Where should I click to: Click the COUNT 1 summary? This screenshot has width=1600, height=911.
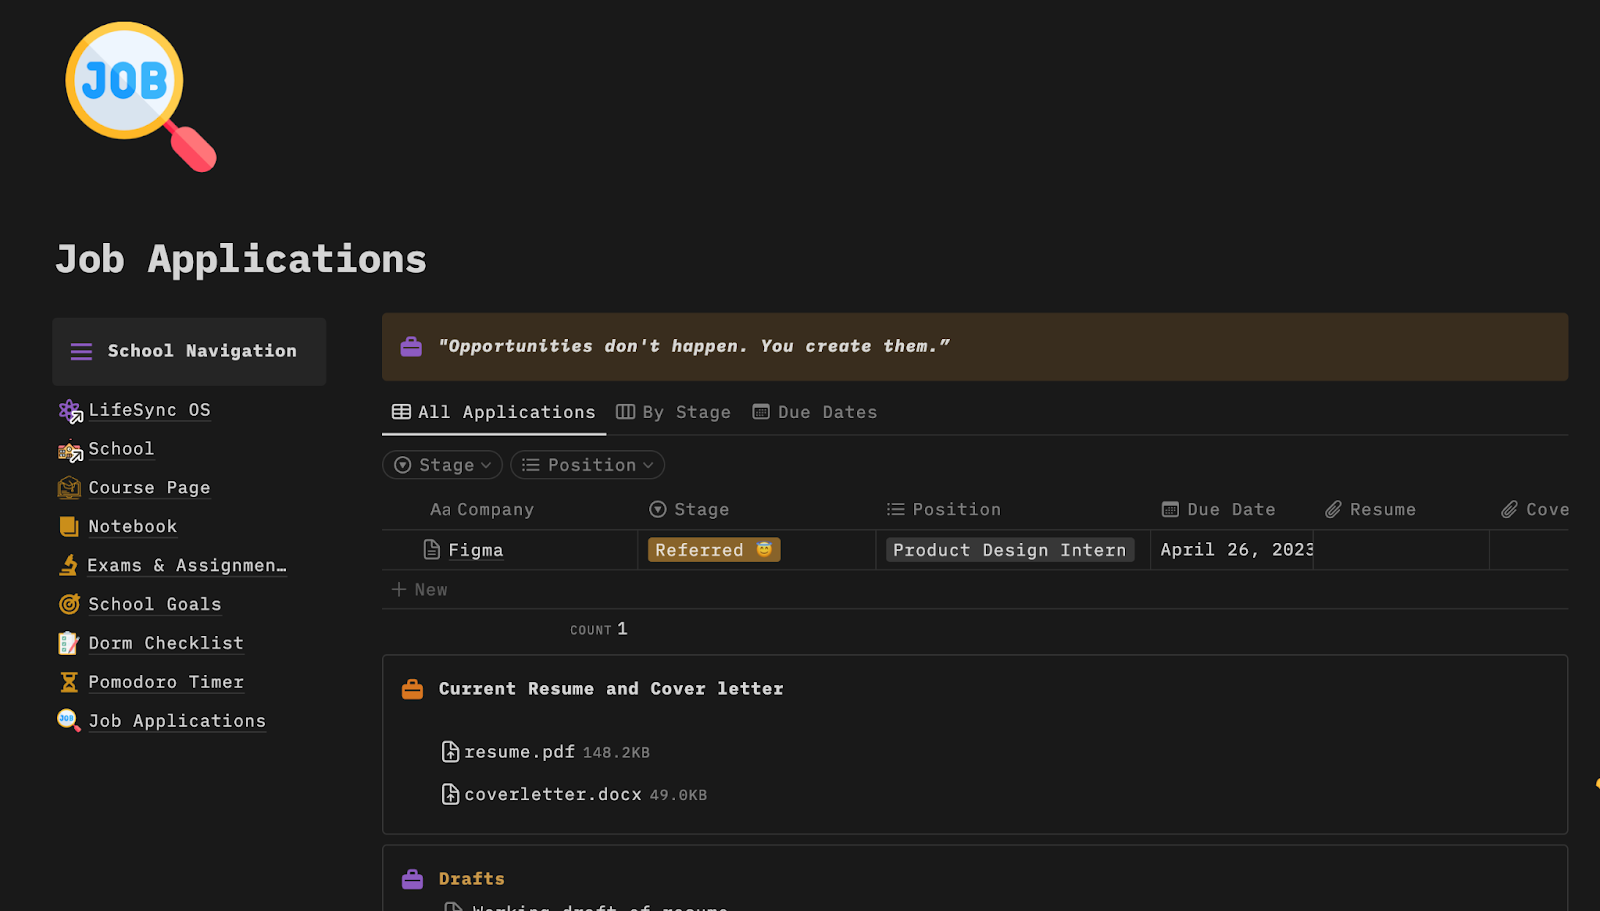pos(599,629)
